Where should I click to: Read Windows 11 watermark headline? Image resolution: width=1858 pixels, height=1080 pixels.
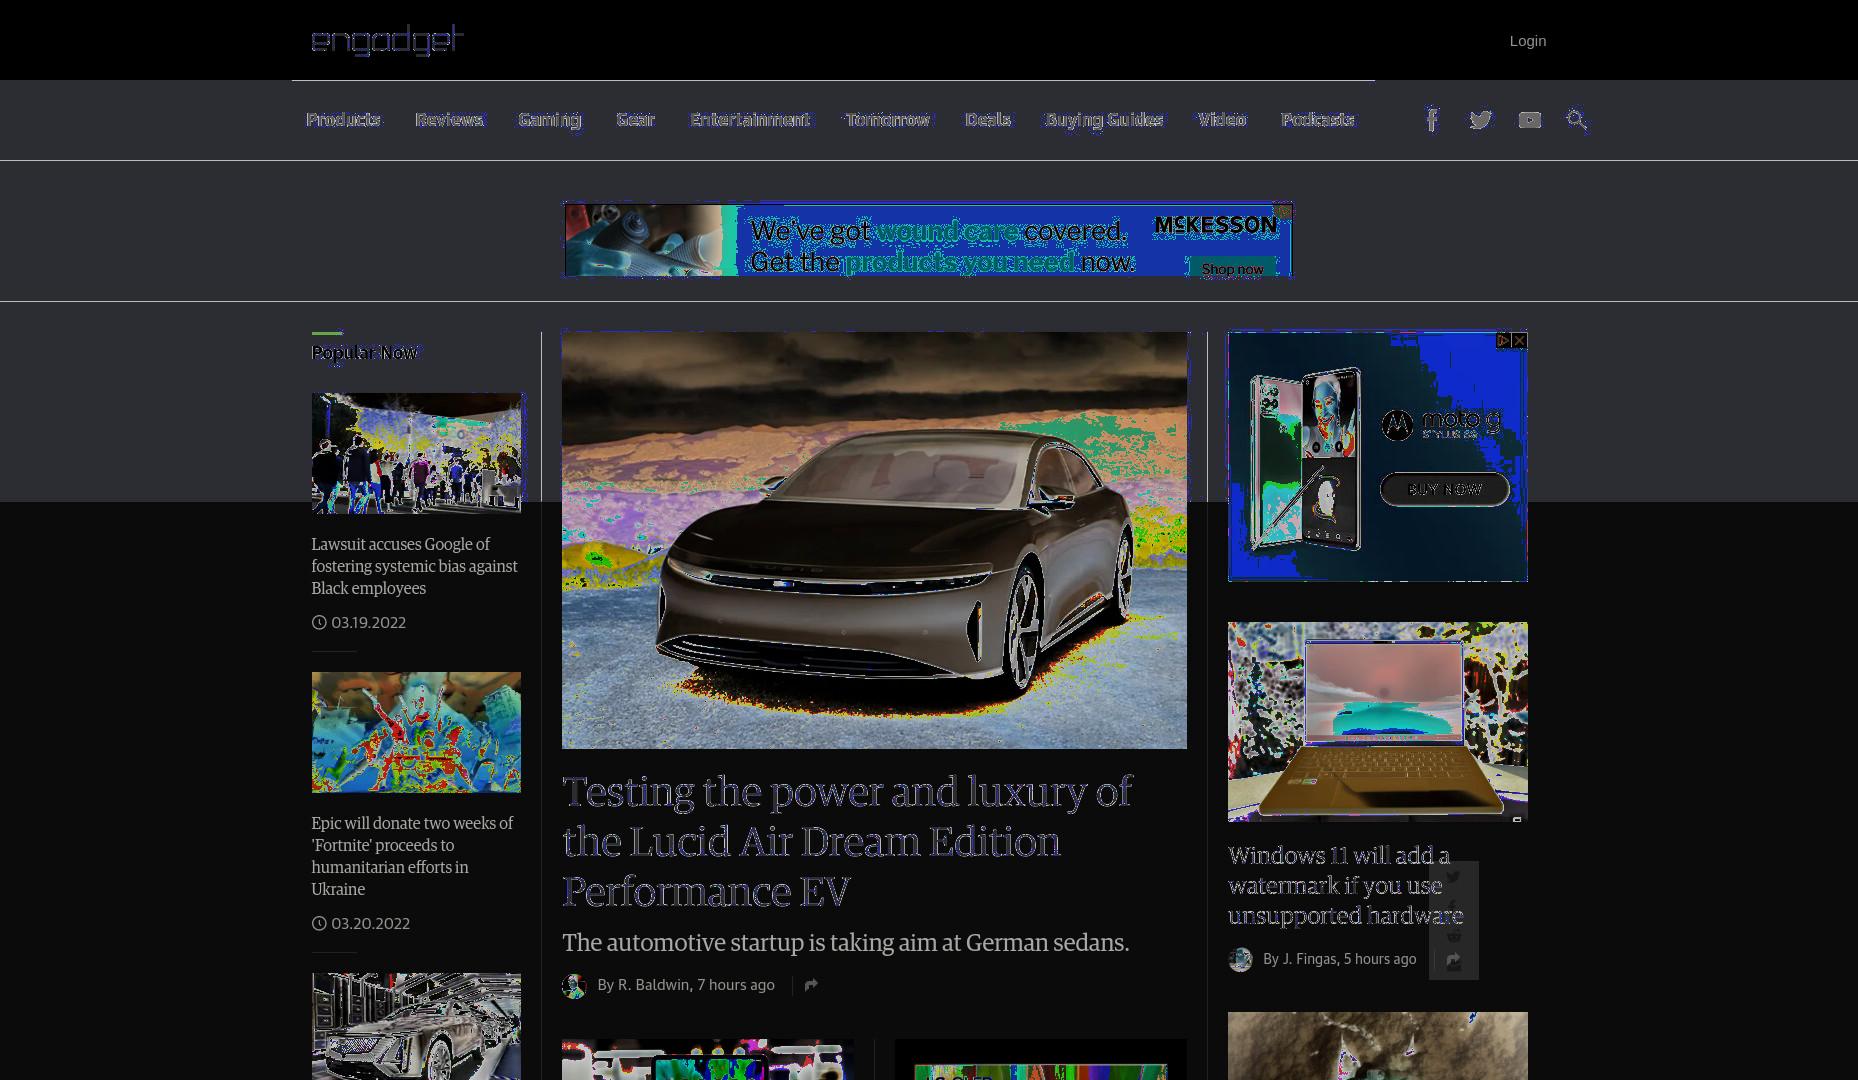point(1345,885)
